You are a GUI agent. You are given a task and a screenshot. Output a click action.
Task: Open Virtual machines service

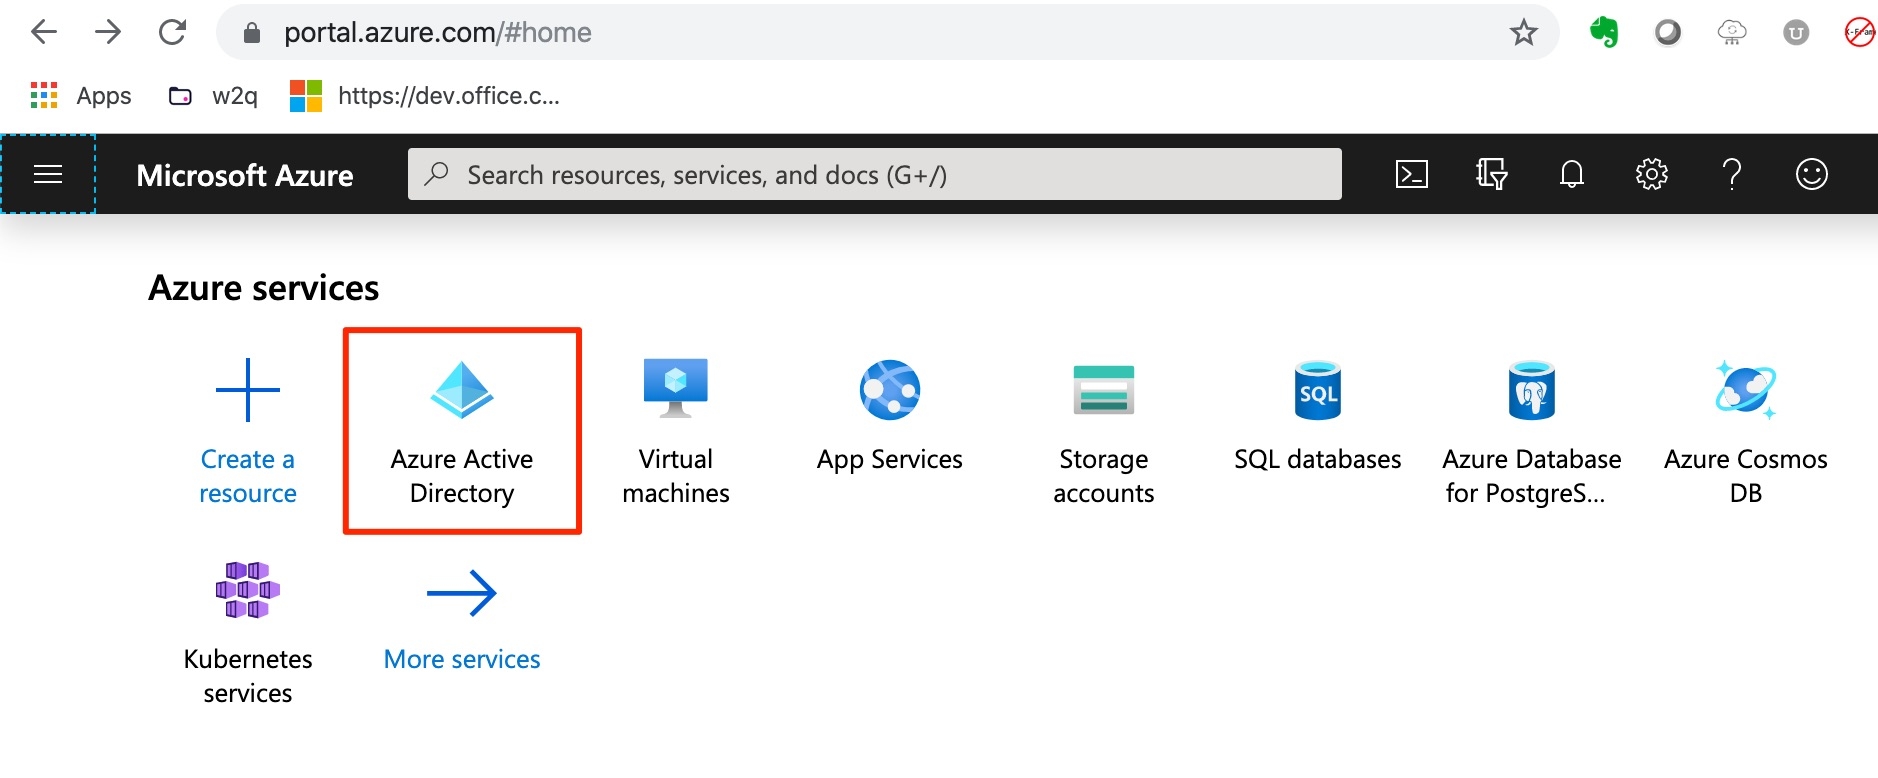click(x=676, y=431)
